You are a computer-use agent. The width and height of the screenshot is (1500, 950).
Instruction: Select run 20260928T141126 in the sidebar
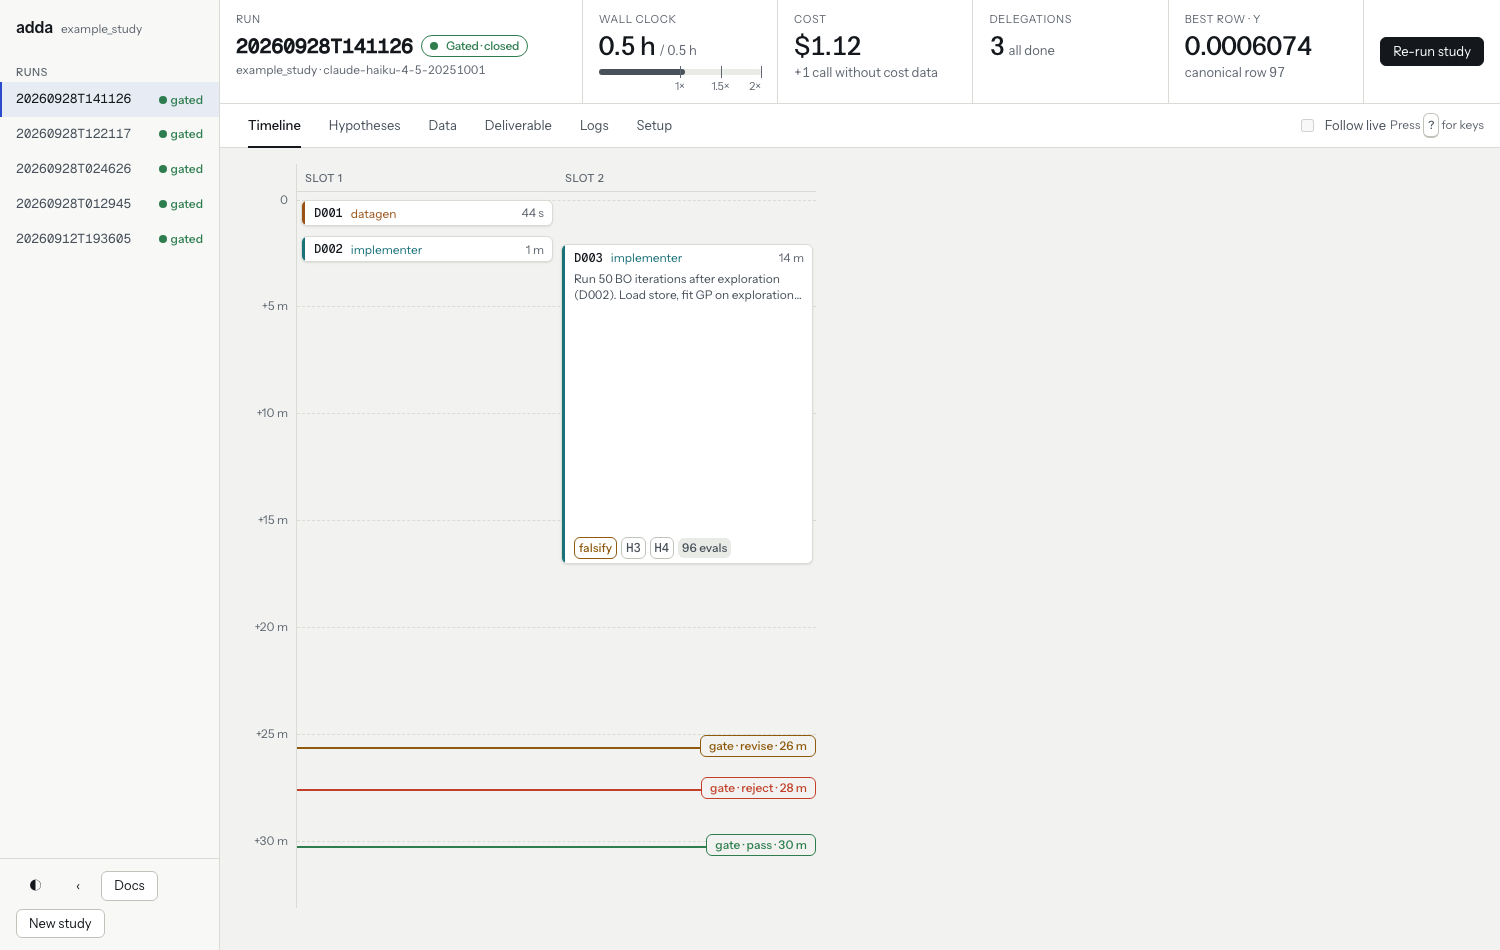pyautogui.click(x=110, y=99)
